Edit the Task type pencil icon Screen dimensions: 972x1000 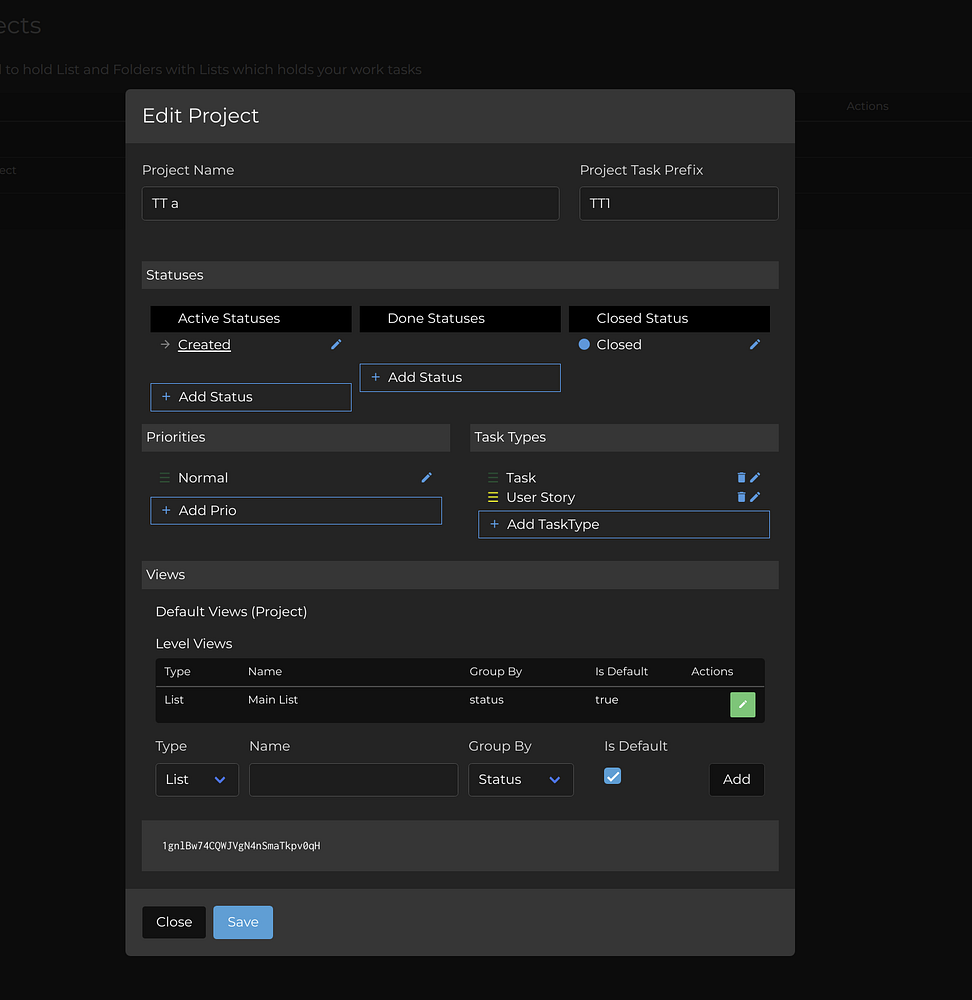coord(756,478)
